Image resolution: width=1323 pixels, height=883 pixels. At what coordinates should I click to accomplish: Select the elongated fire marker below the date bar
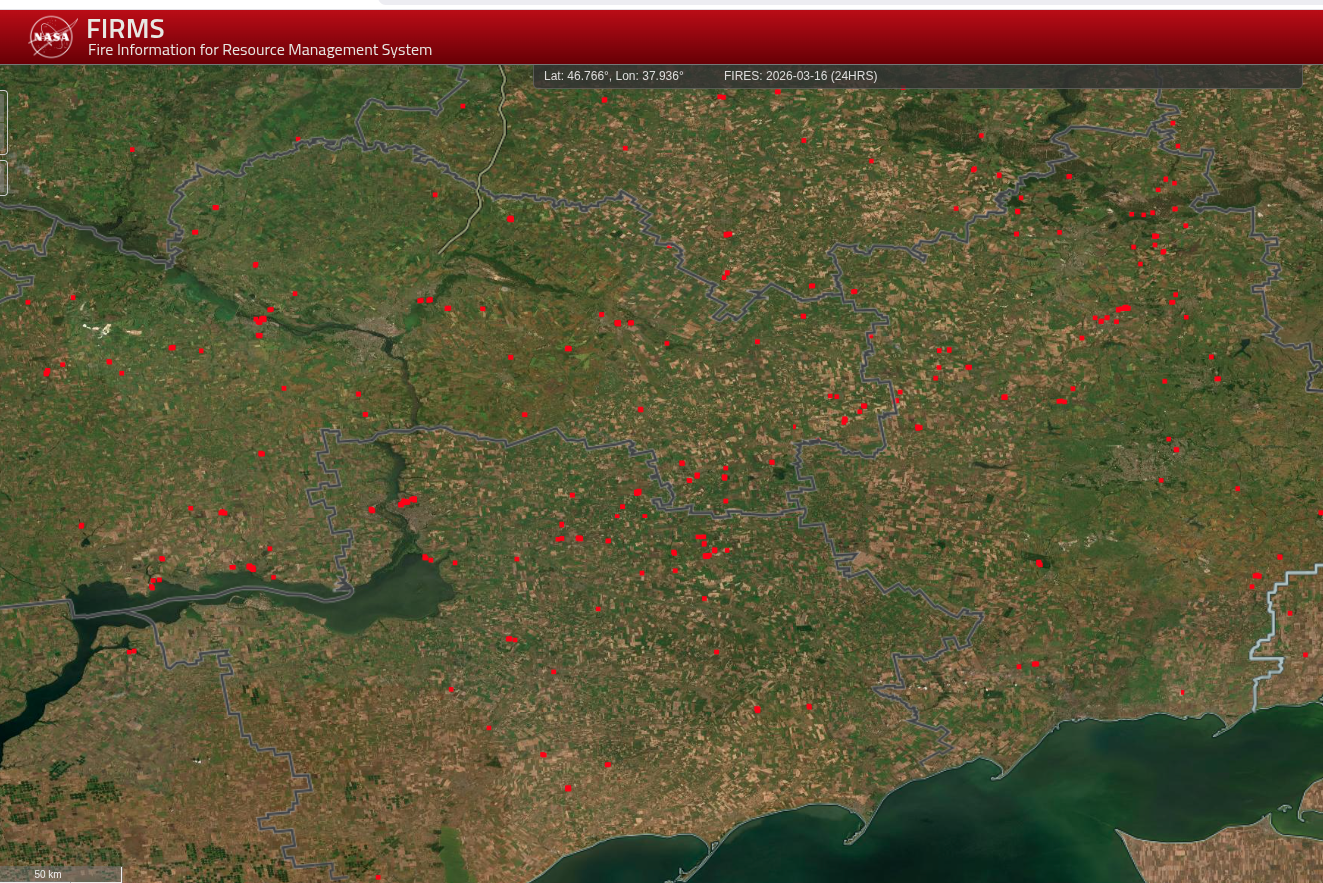[721, 98]
